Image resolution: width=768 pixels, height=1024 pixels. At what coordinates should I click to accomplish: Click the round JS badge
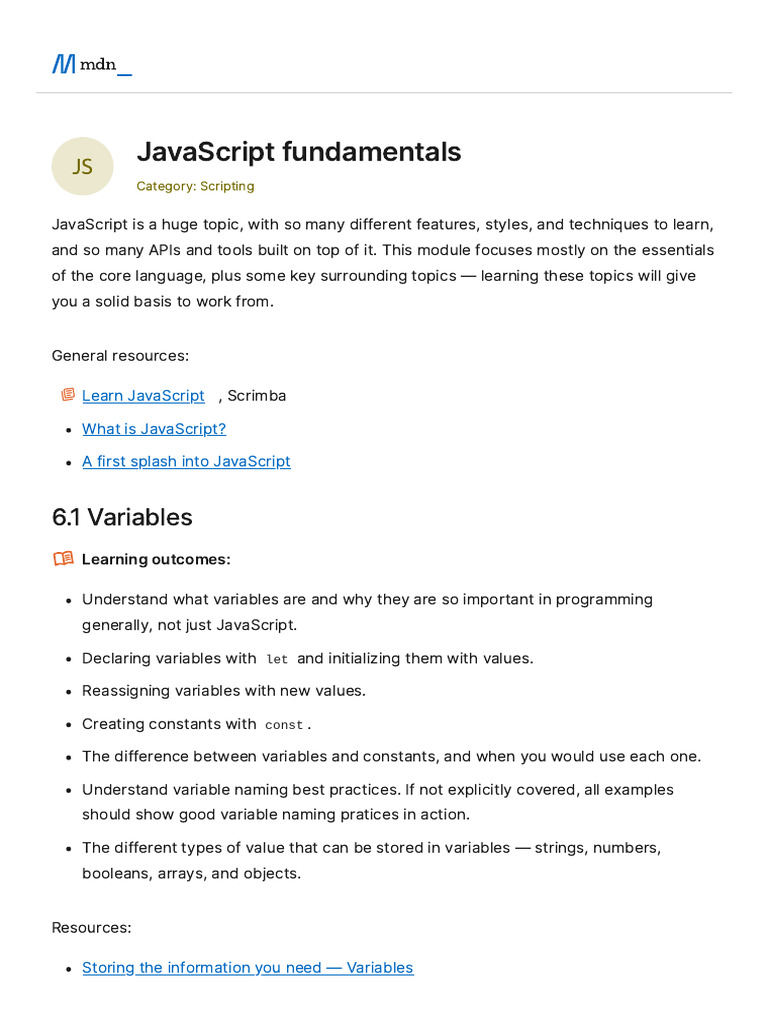tap(82, 166)
